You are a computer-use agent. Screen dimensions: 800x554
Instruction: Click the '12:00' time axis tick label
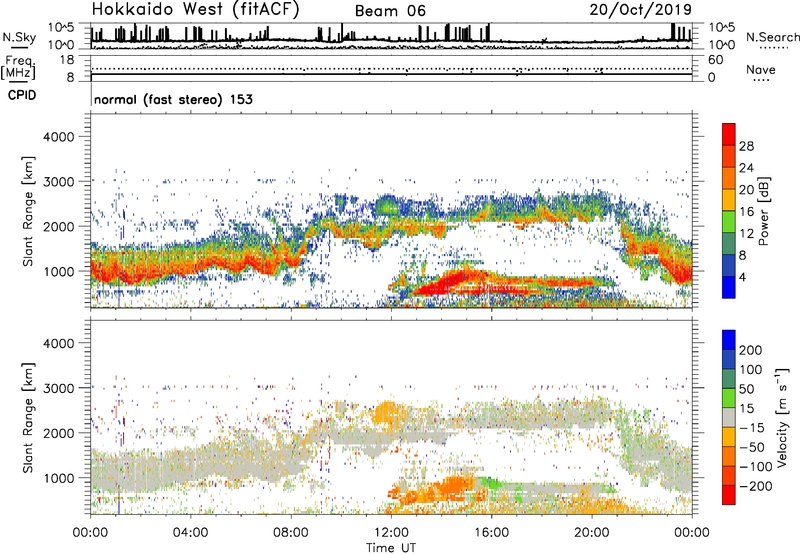click(391, 533)
